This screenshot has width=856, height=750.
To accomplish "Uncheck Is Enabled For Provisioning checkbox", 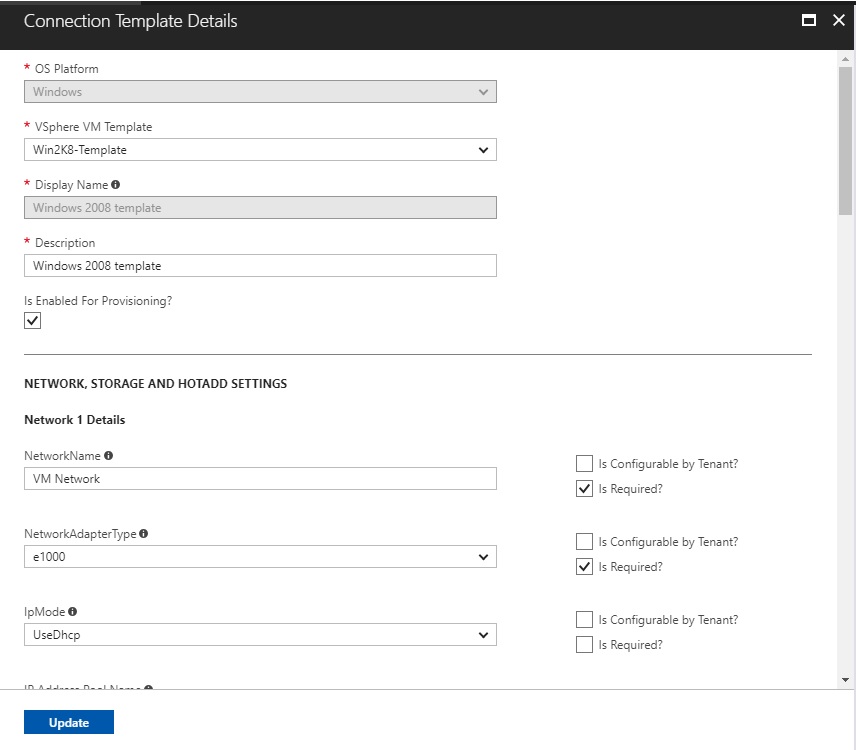I will (33, 321).
